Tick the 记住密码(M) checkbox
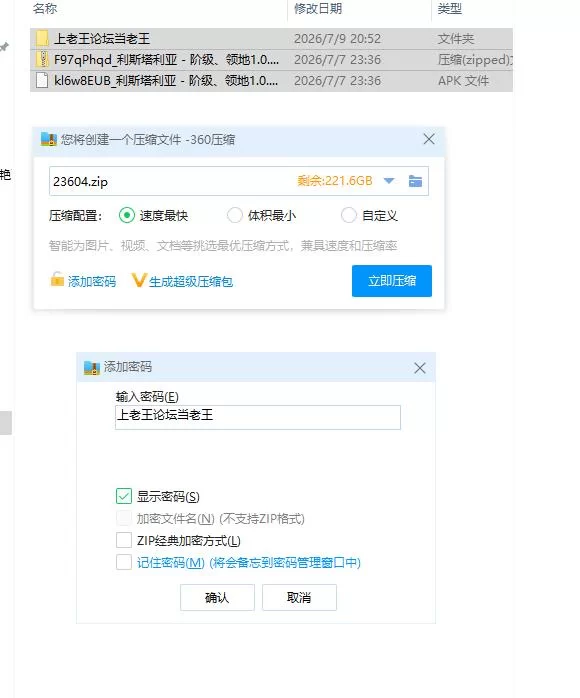Image resolution: width=580 pixels, height=698 pixels. (124, 562)
